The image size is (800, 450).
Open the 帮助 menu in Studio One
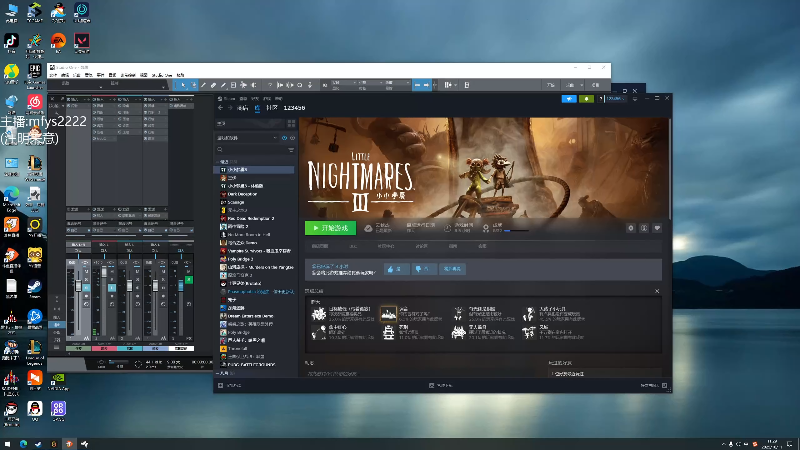point(180,75)
